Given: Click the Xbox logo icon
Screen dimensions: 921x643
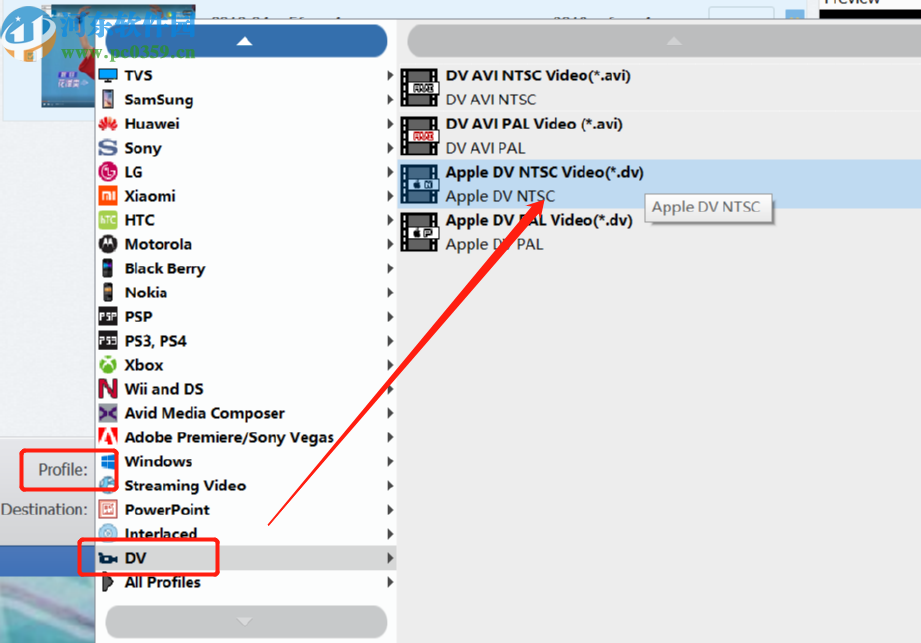Looking at the screenshot, I should coord(108,365).
